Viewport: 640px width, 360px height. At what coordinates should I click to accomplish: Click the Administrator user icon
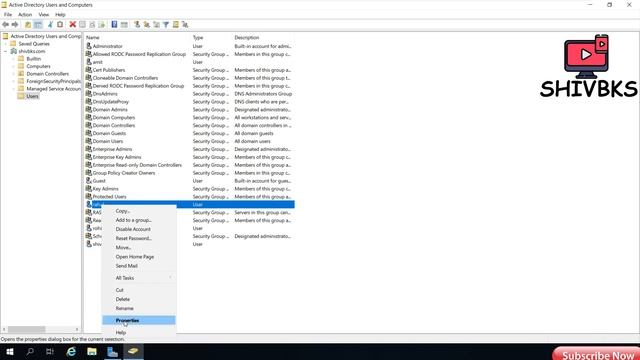click(89, 46)
